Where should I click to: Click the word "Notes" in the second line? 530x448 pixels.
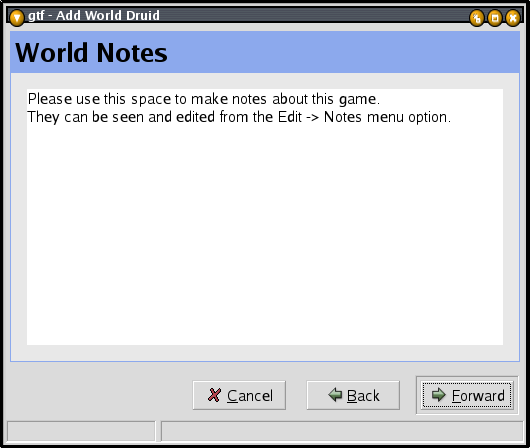[x=342, y=117]
